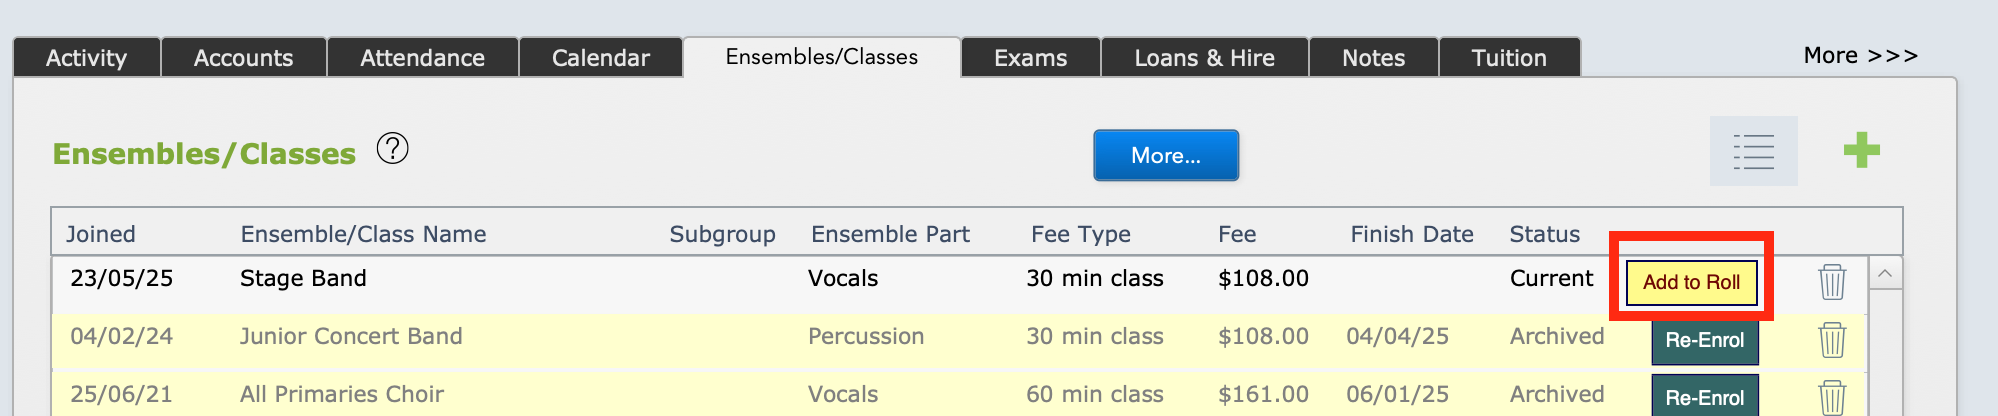This screenshot has height=416, width=1998.
Task: Switch to Loans & Hire tab
Action: click(x=1205, y=57)
